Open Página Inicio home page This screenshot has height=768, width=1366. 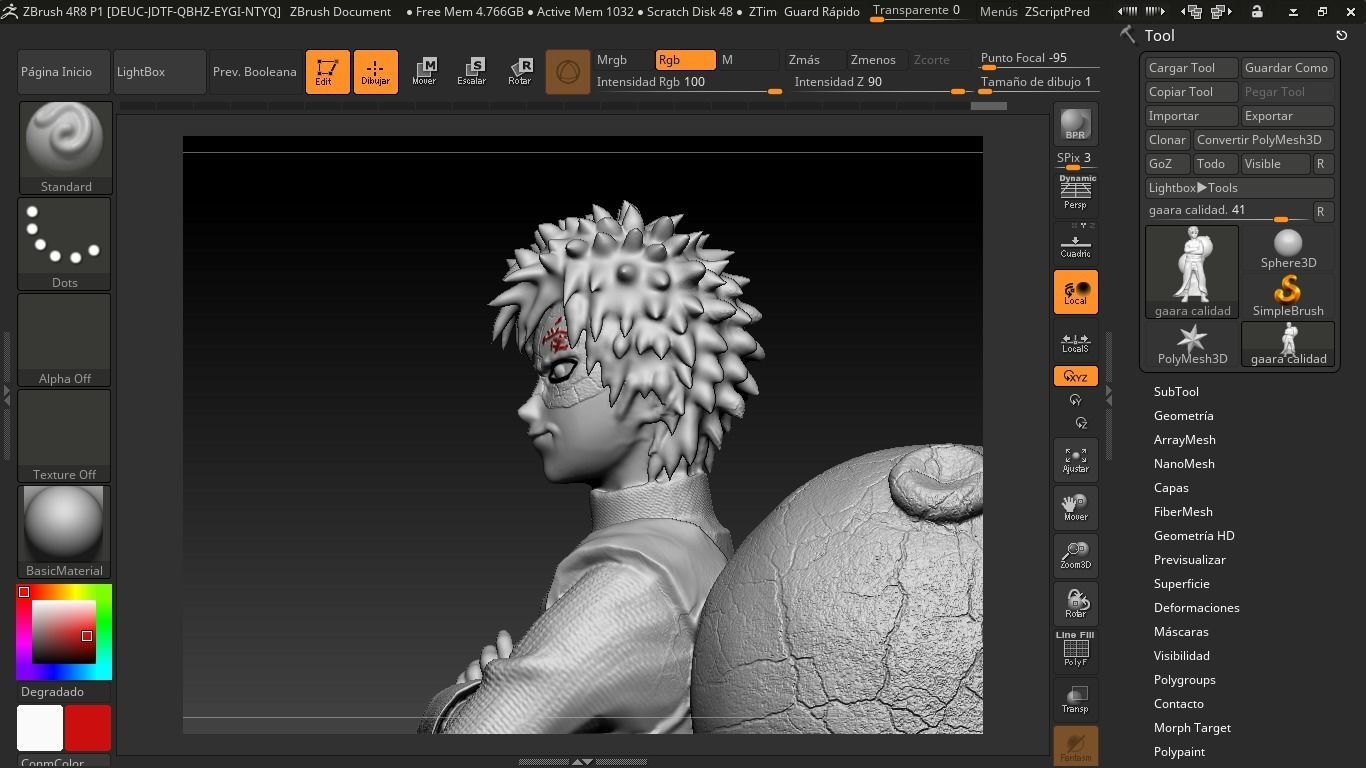tap(64, 72)
